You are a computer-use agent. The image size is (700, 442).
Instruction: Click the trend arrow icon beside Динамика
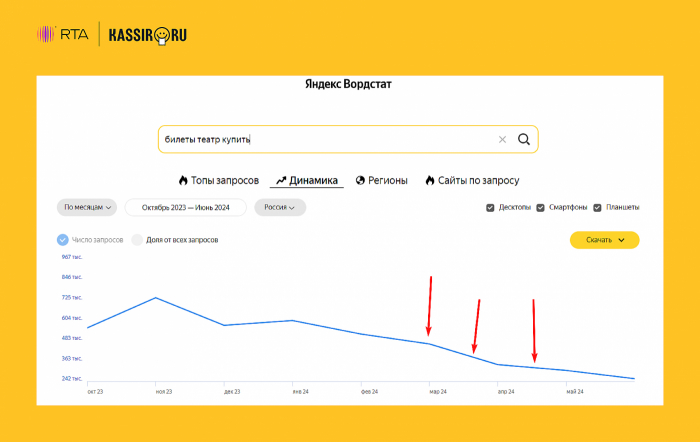281,180
